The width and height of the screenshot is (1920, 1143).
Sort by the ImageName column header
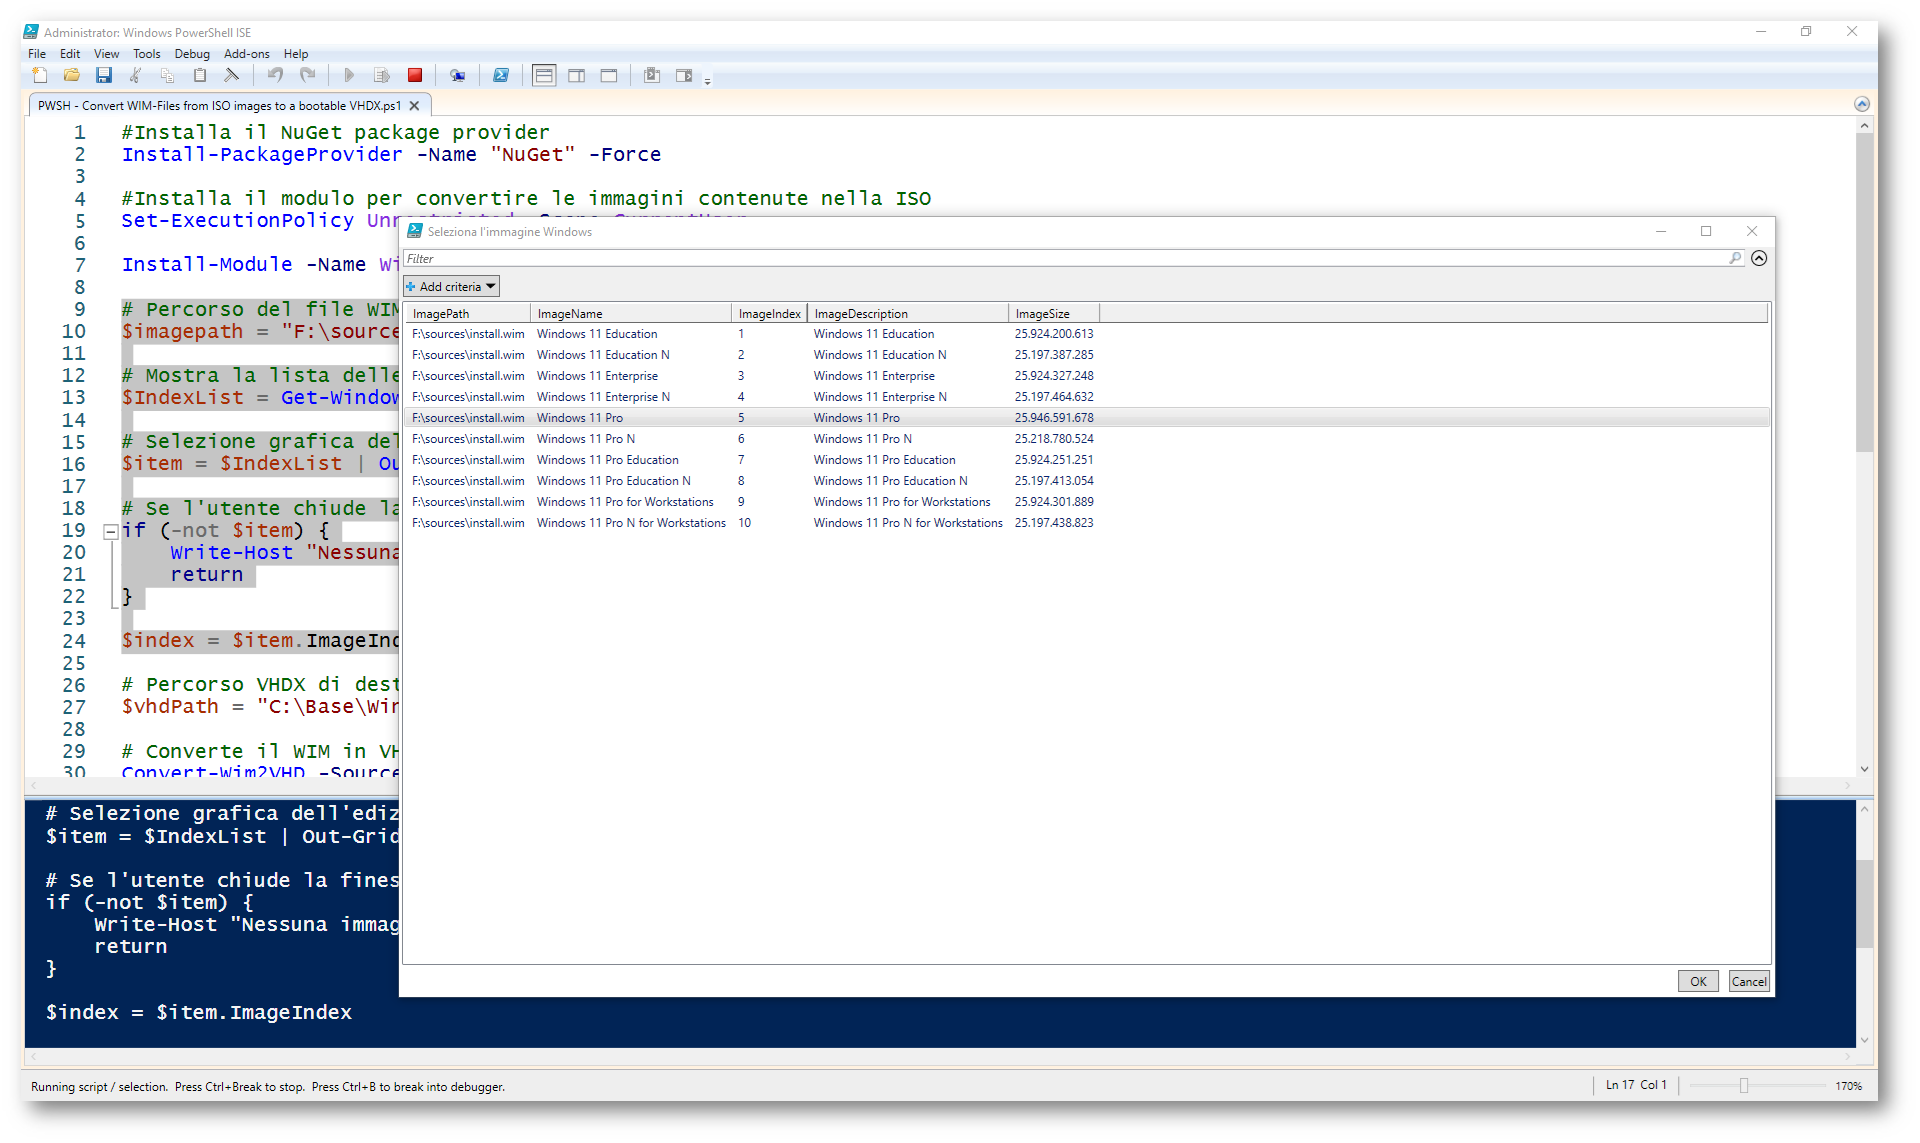(x=631, y=313)
